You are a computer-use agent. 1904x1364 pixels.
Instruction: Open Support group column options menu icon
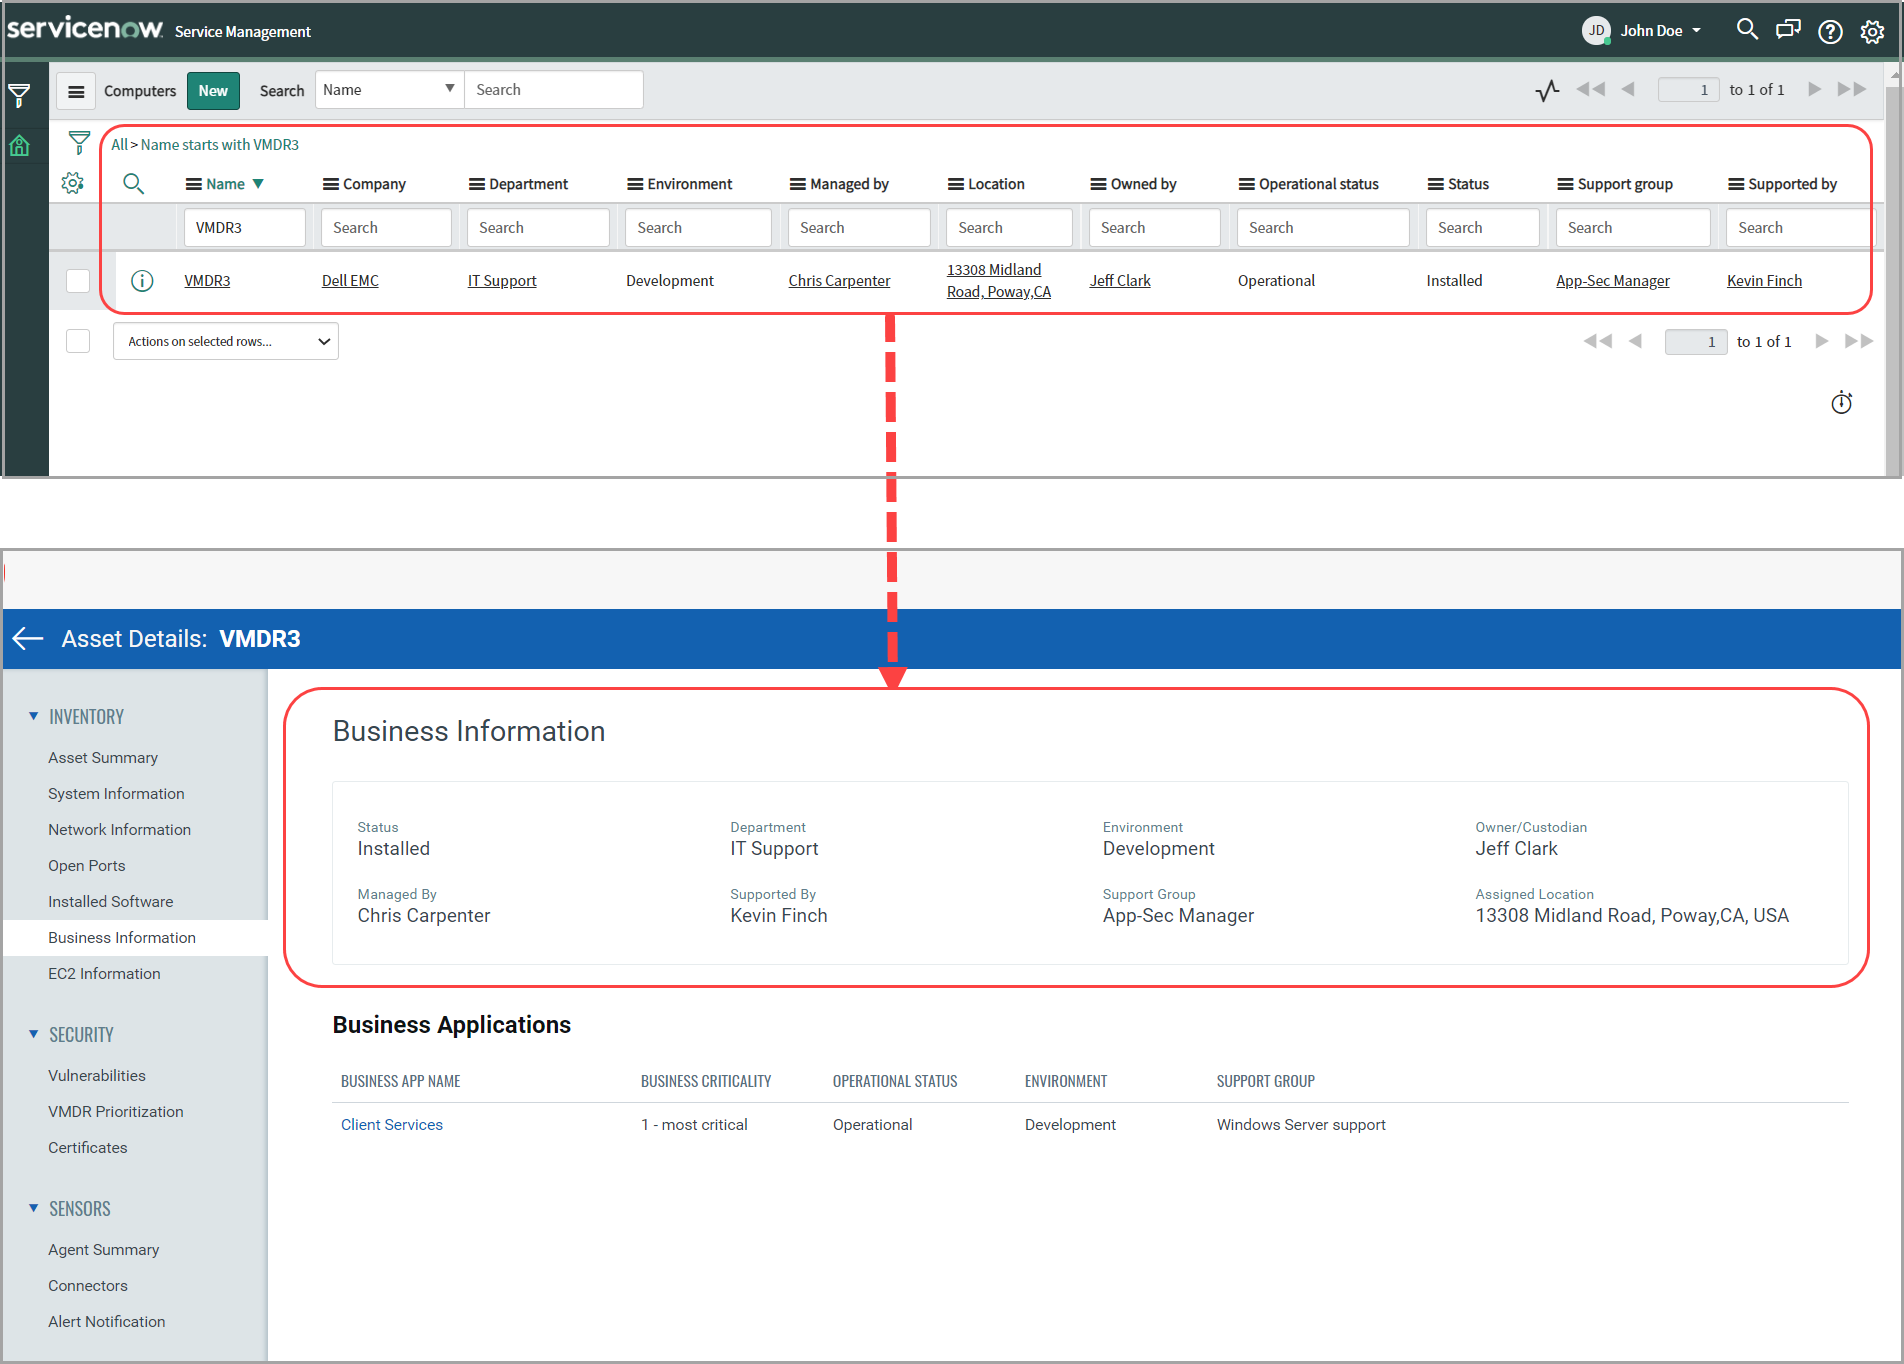point(1565,184)
